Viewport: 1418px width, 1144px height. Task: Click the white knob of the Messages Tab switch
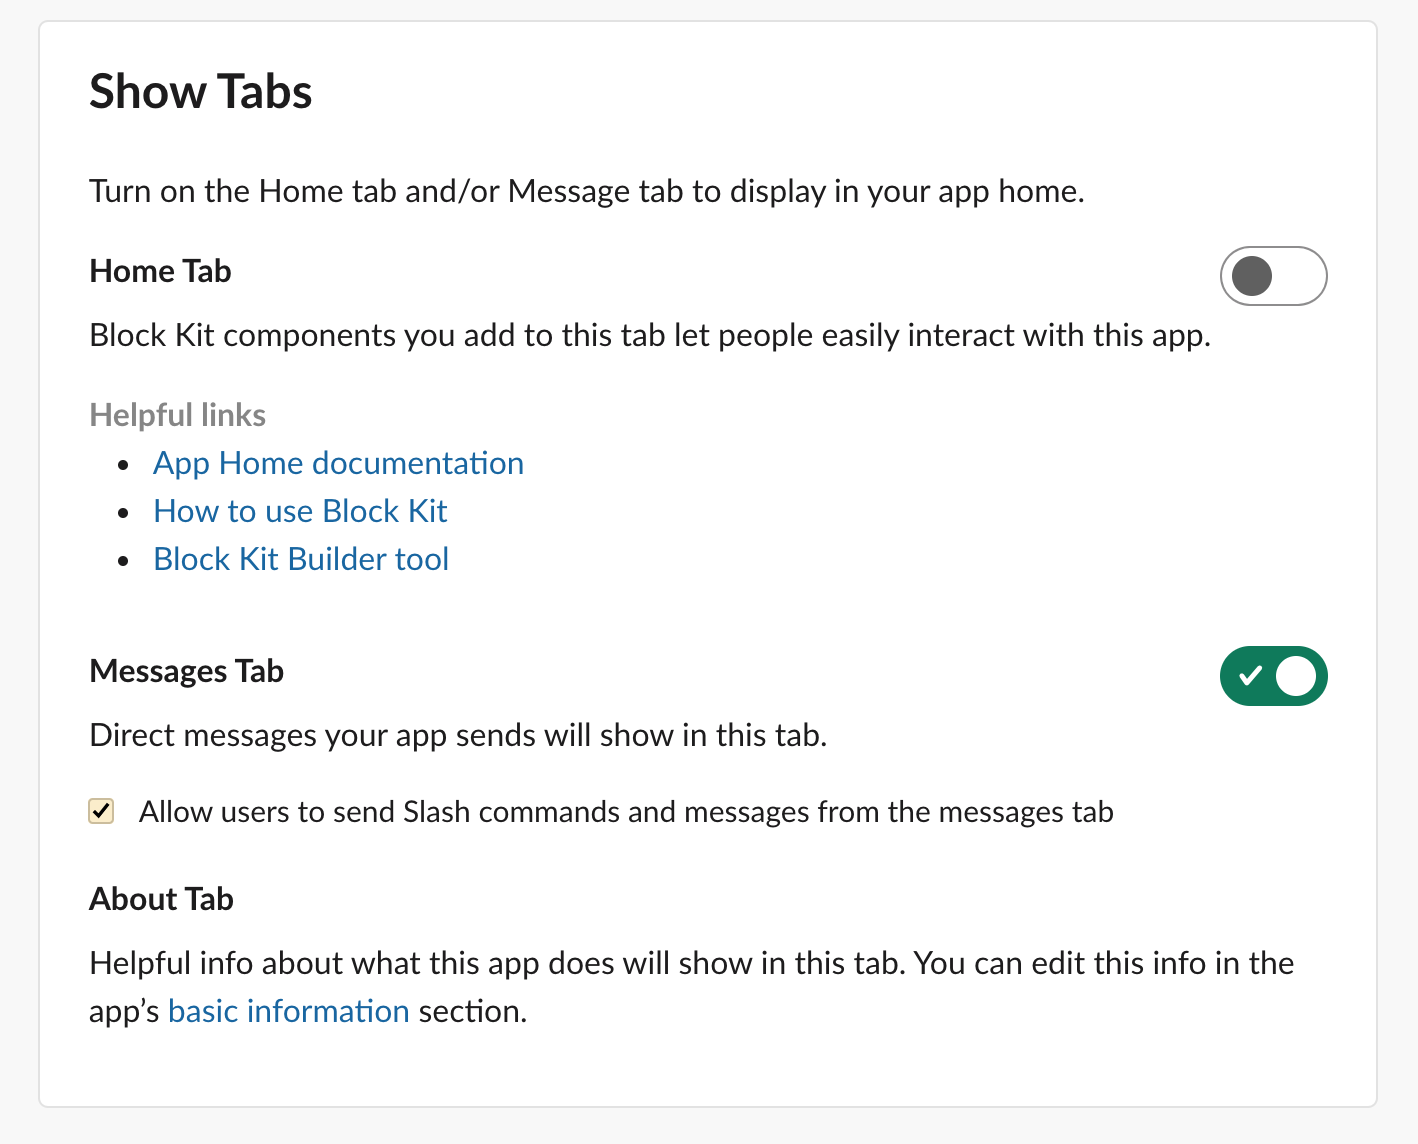point(1296,676)
